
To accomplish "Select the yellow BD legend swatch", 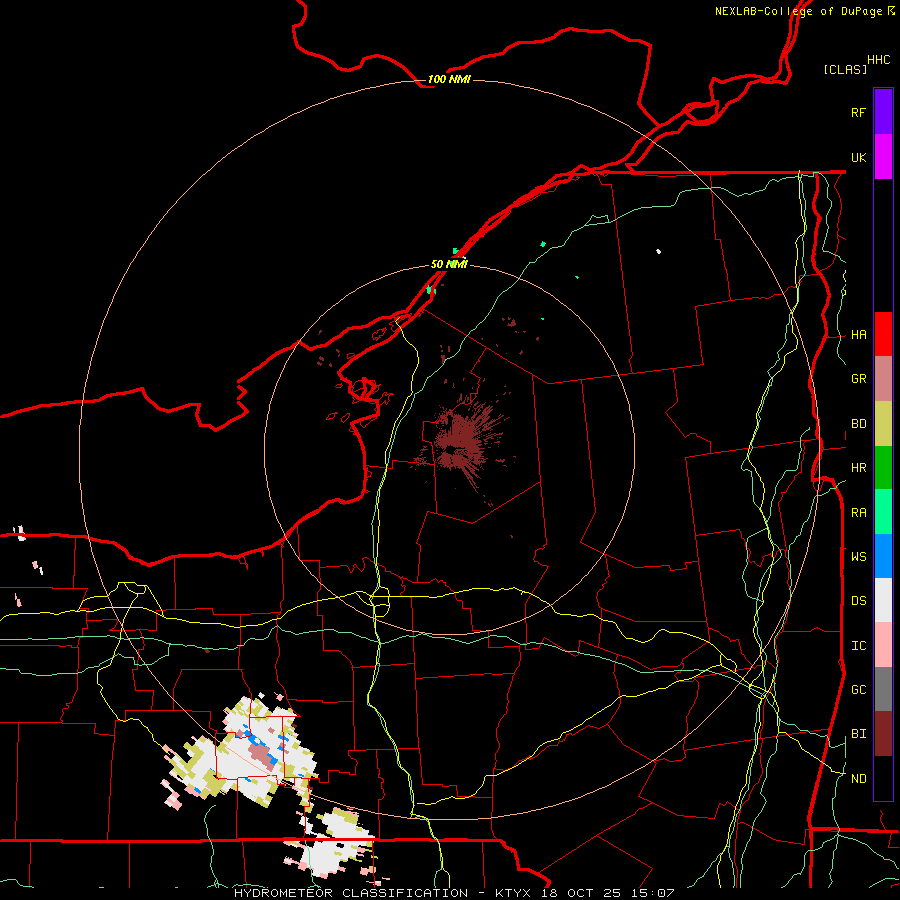I will coord(883,424).
